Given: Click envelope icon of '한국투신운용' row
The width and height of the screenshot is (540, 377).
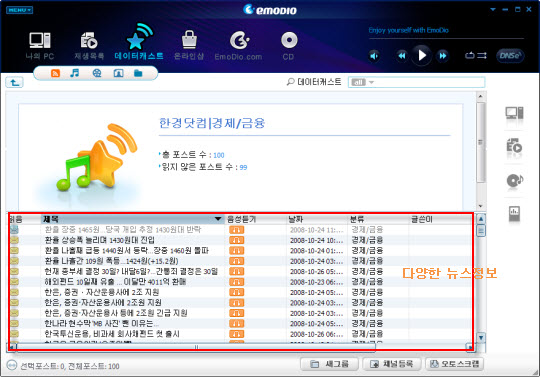Looking at the screenshot, I should 14,334.
